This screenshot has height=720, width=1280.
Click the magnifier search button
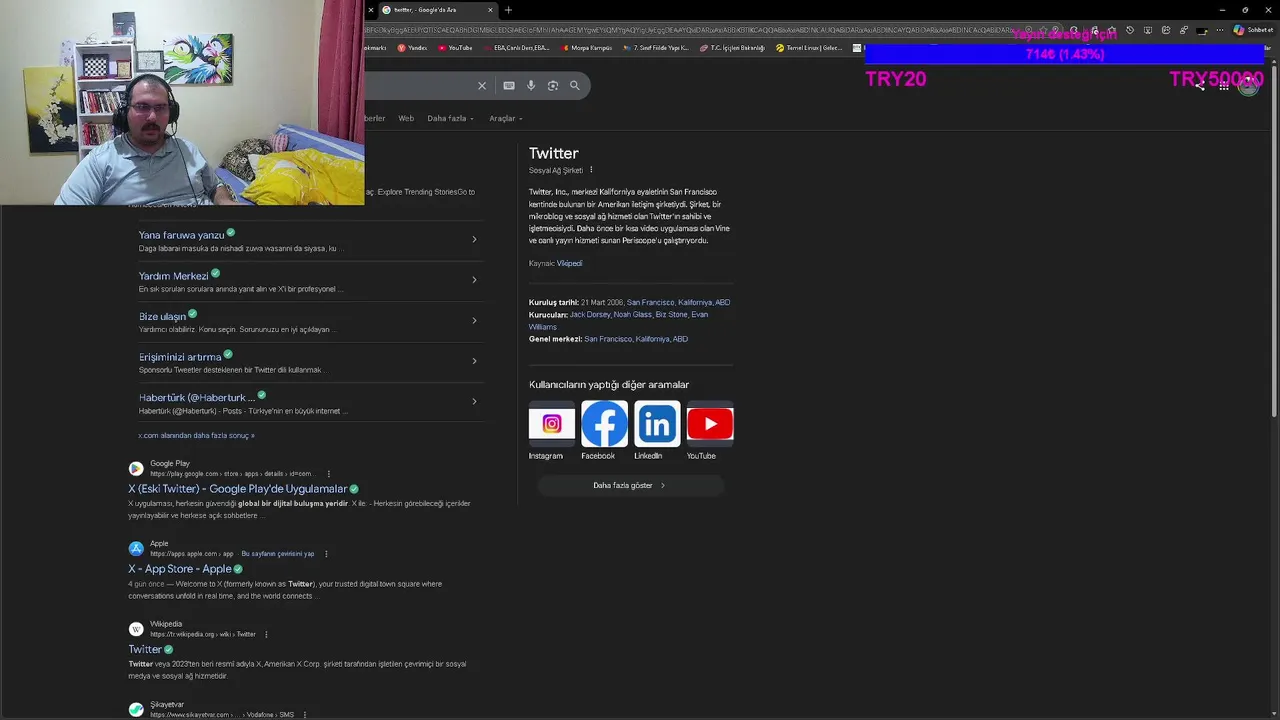pos(575,86)
